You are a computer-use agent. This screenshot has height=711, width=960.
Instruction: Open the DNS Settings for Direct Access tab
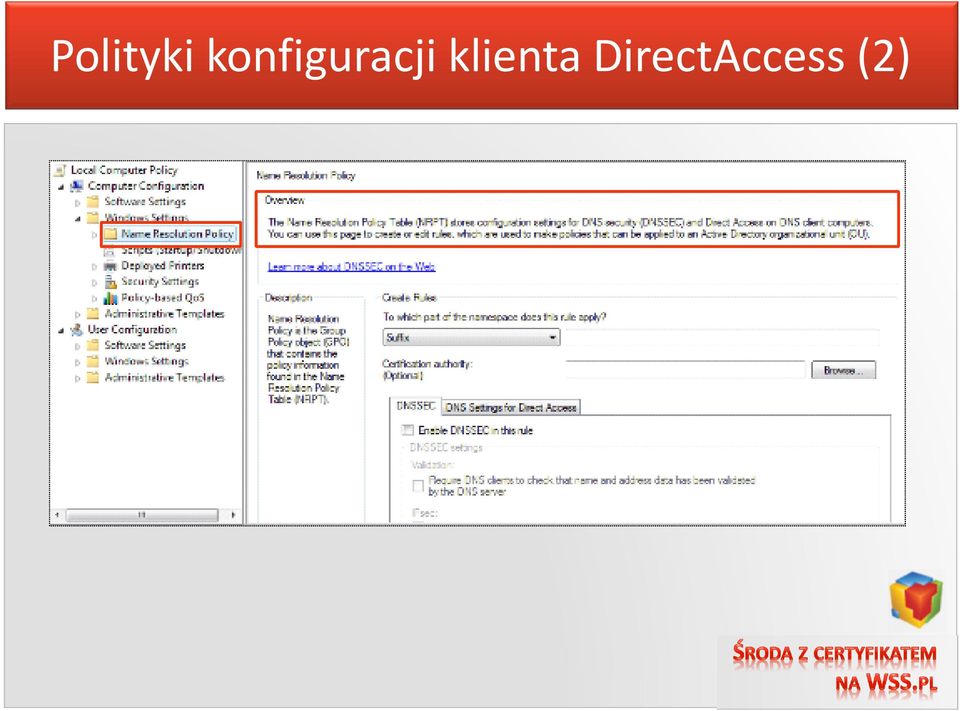click(x=511, y=407)
